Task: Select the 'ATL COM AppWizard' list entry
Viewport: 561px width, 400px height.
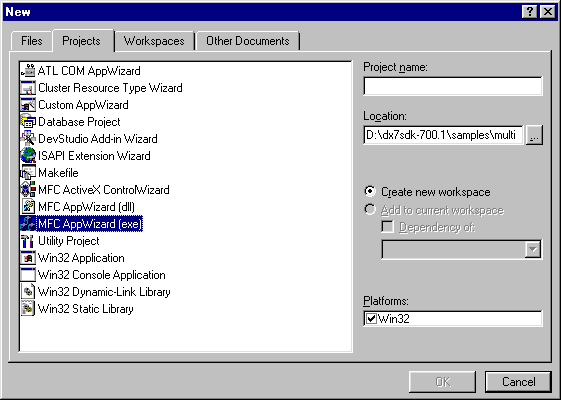Action: pyautogui.click(x=89, y=71)
